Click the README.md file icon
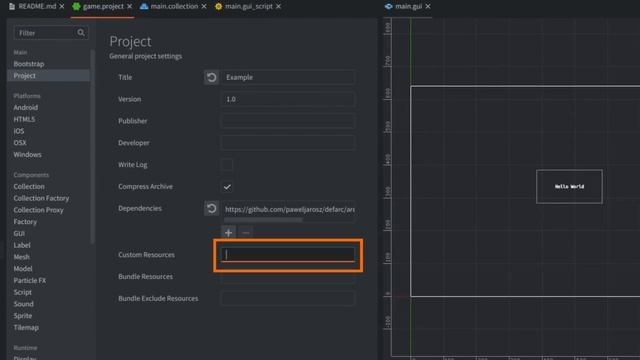 tap(12, 7)
